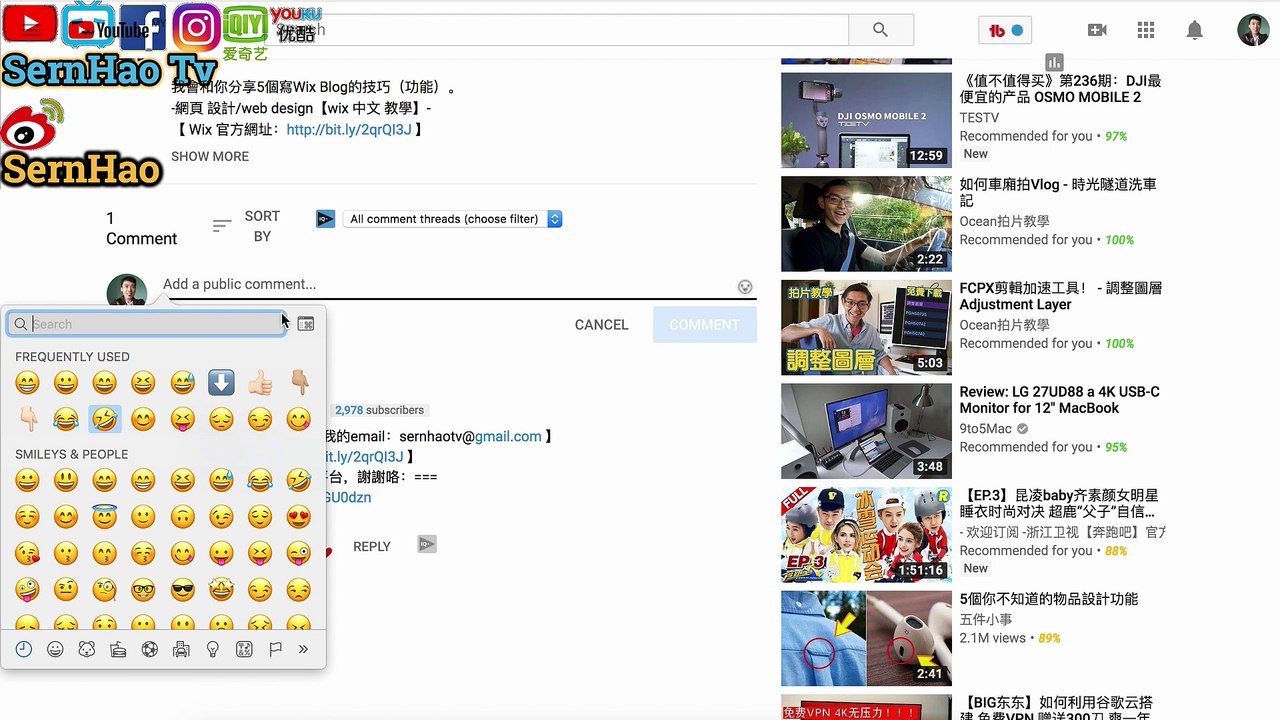Open the All comment threads filter dropdown
This screenshot has height=720, width=1280.
[453, 219]
